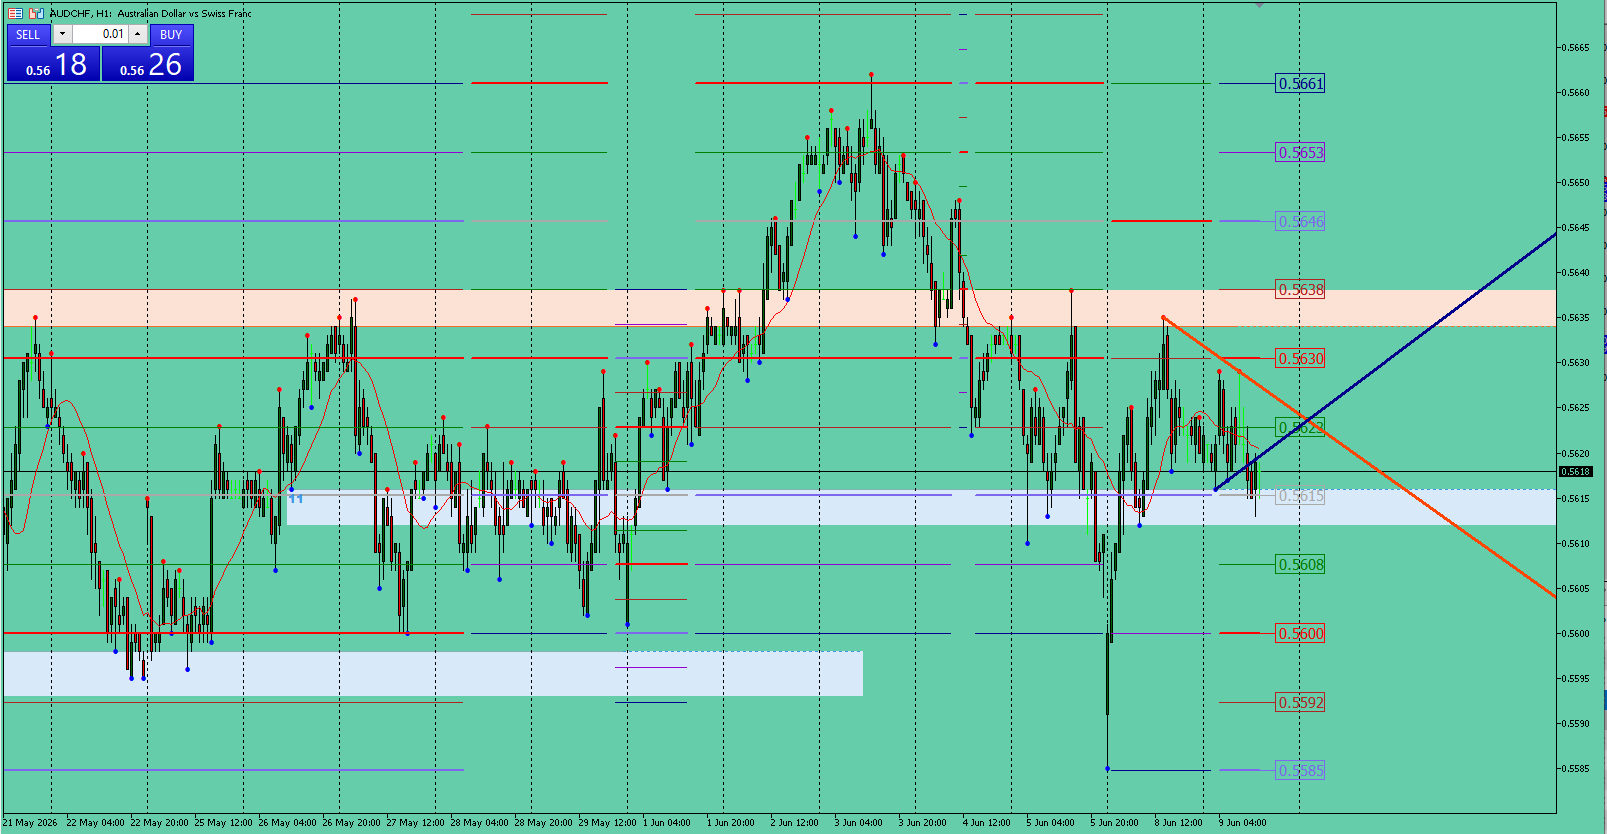Select the 0.5630 red level label
This screenshot has height=834, width=1607.
pos(1301,359)
